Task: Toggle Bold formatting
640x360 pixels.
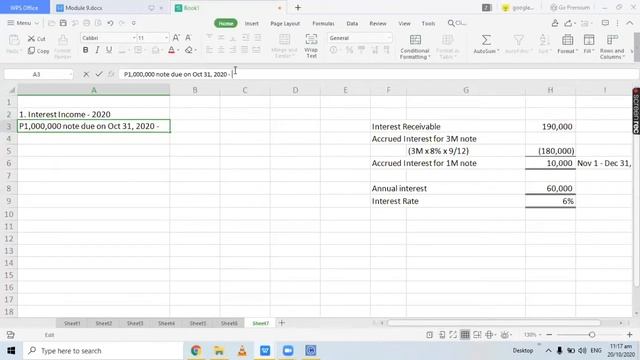Action: [x=85, y=50]
